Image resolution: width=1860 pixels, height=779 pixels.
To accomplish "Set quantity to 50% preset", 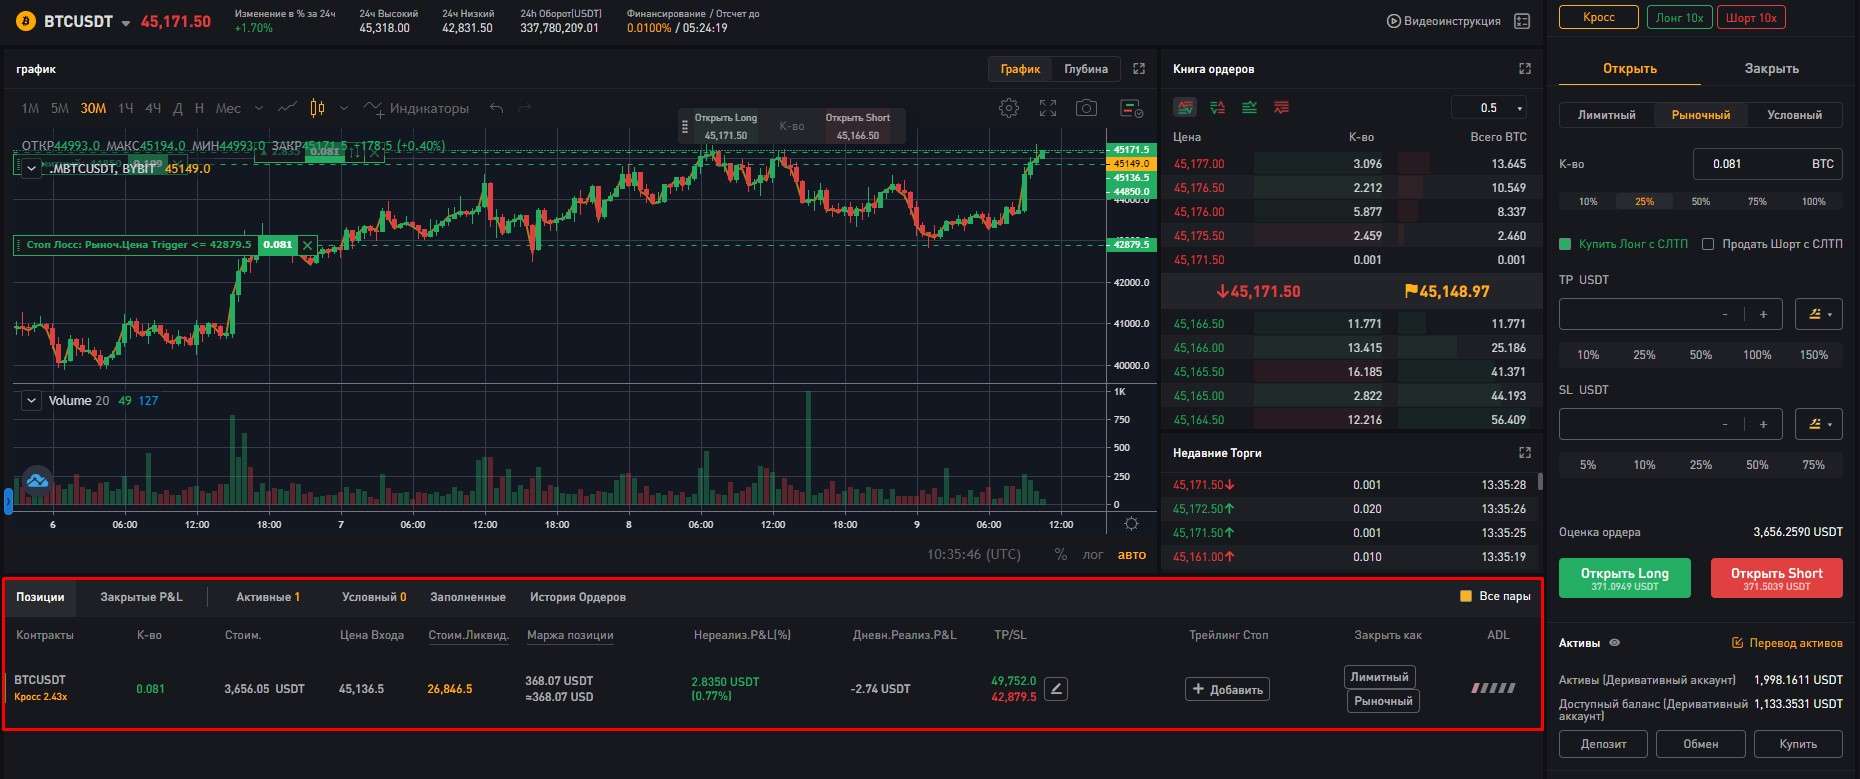I will [1700, 202].
